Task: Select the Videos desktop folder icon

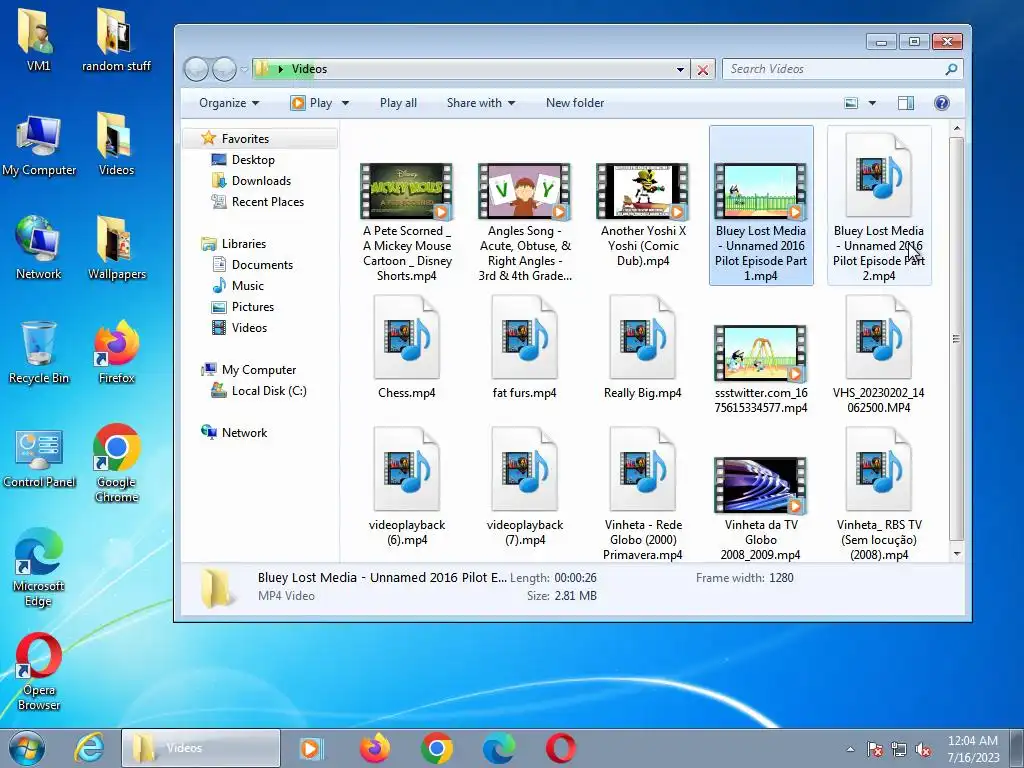Action: (x=116, y=145)
